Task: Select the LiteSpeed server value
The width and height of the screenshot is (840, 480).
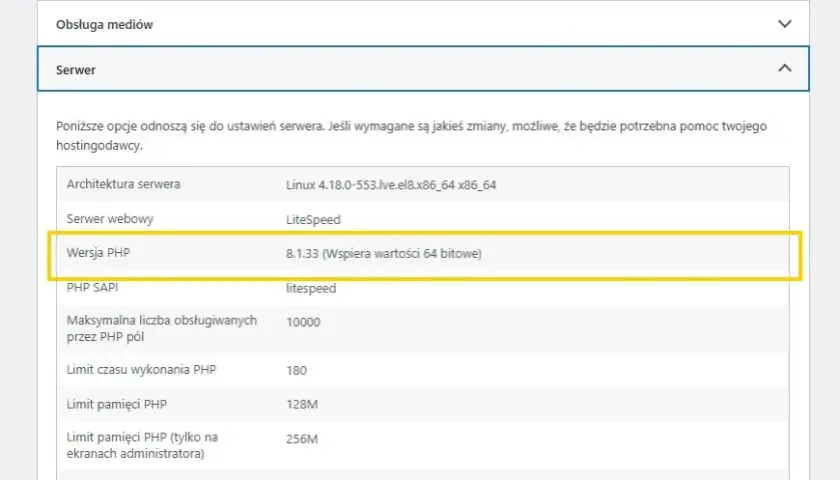Action: coord(313,220)
